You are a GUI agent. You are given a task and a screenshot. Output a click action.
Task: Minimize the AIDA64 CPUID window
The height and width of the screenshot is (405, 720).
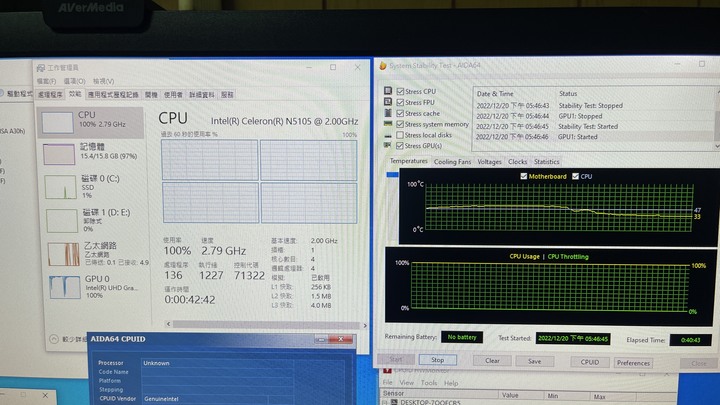click(321, 339)
